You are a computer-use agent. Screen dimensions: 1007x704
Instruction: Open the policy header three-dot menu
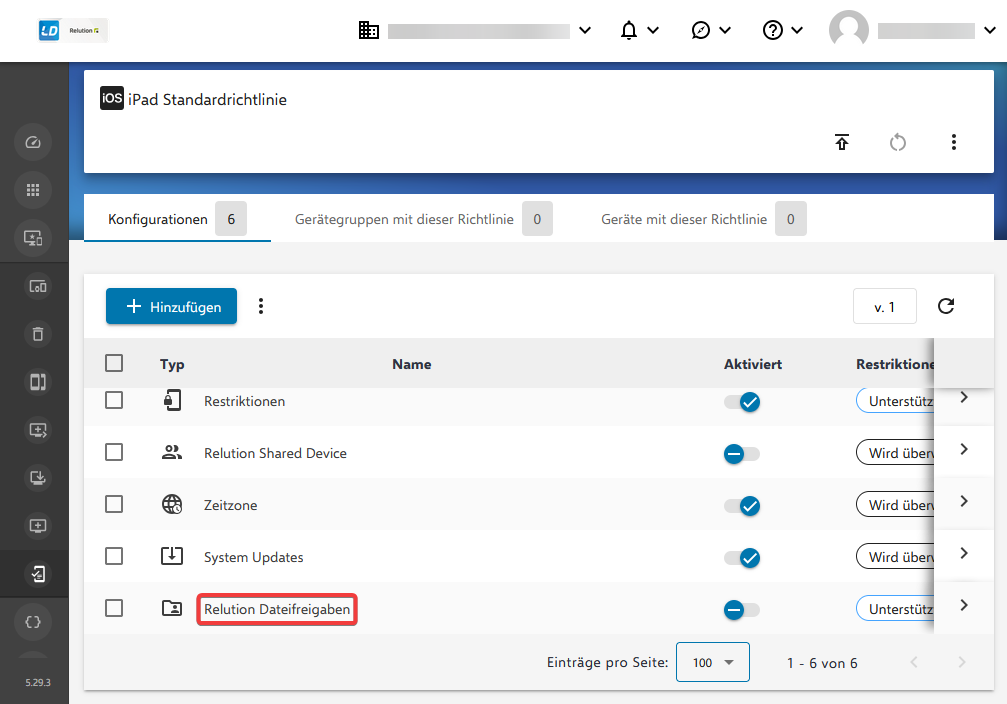(x=954, y=142)
